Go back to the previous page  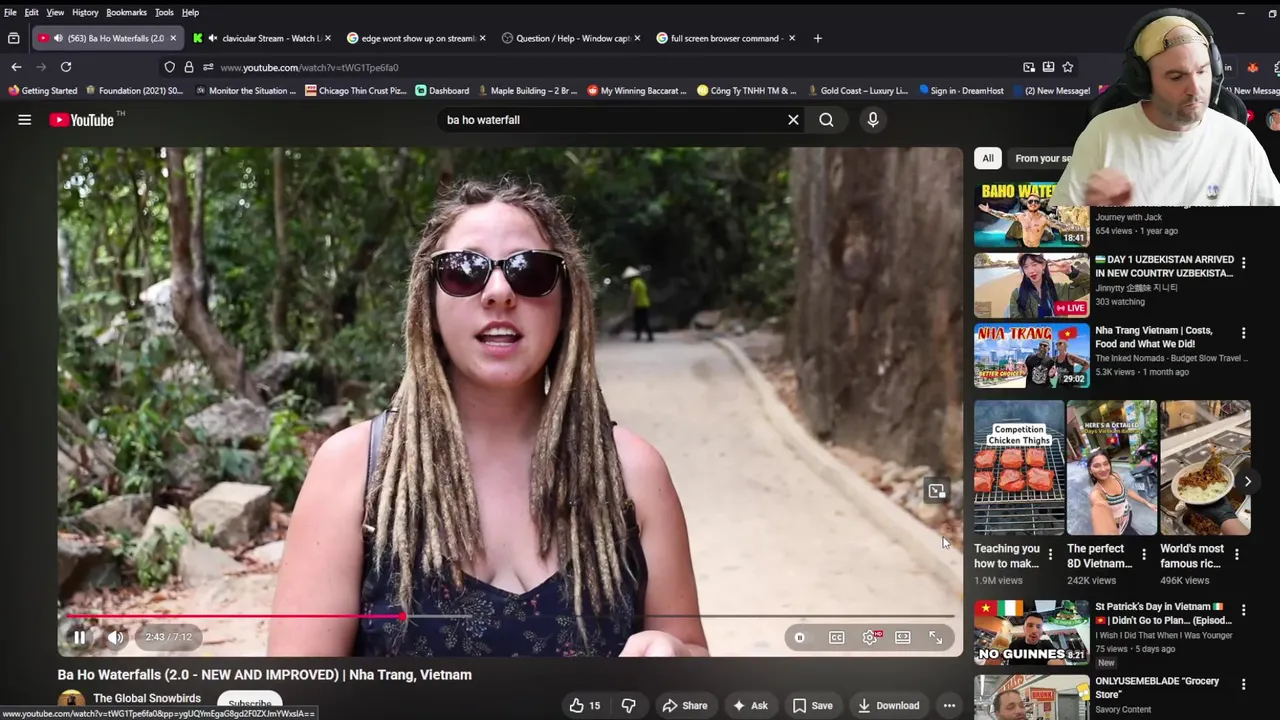pyautogui.click(x=16, y=67)
